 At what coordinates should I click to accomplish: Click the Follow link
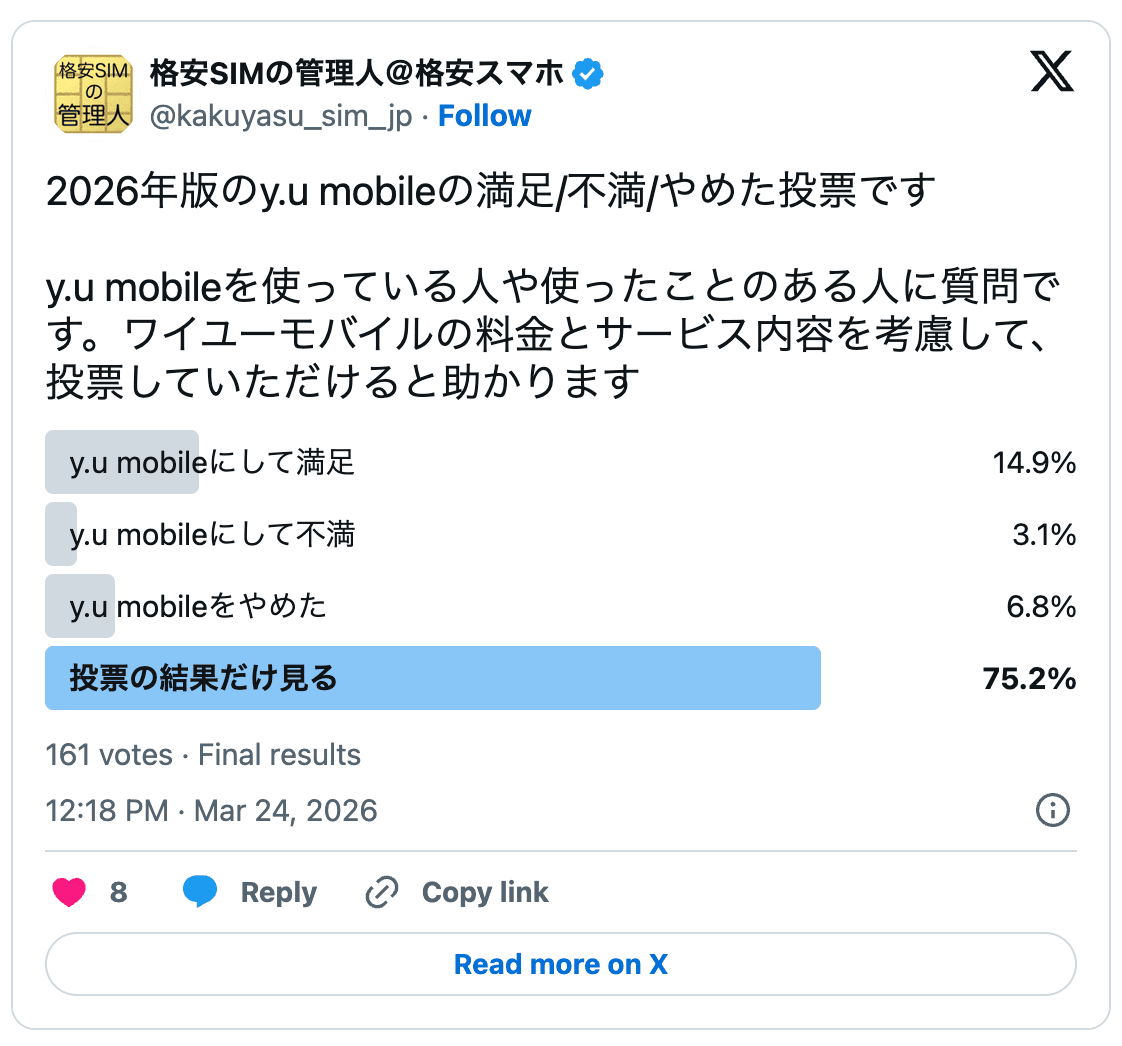[485, 116]
